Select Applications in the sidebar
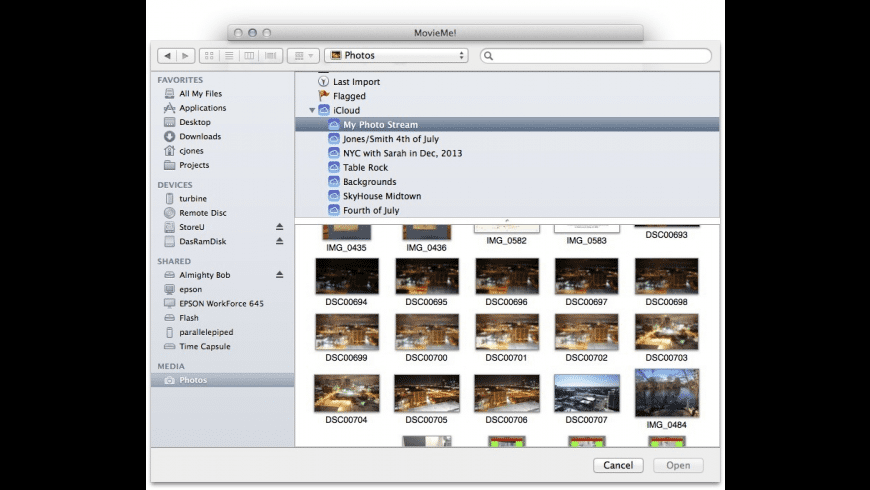 click(202, 108)
